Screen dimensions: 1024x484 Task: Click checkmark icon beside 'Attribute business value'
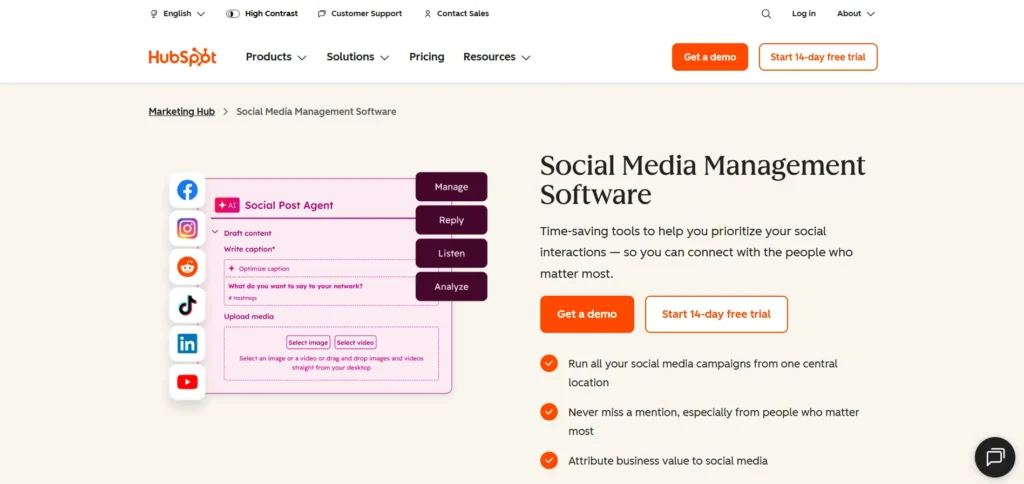click(x=549, y=460)
